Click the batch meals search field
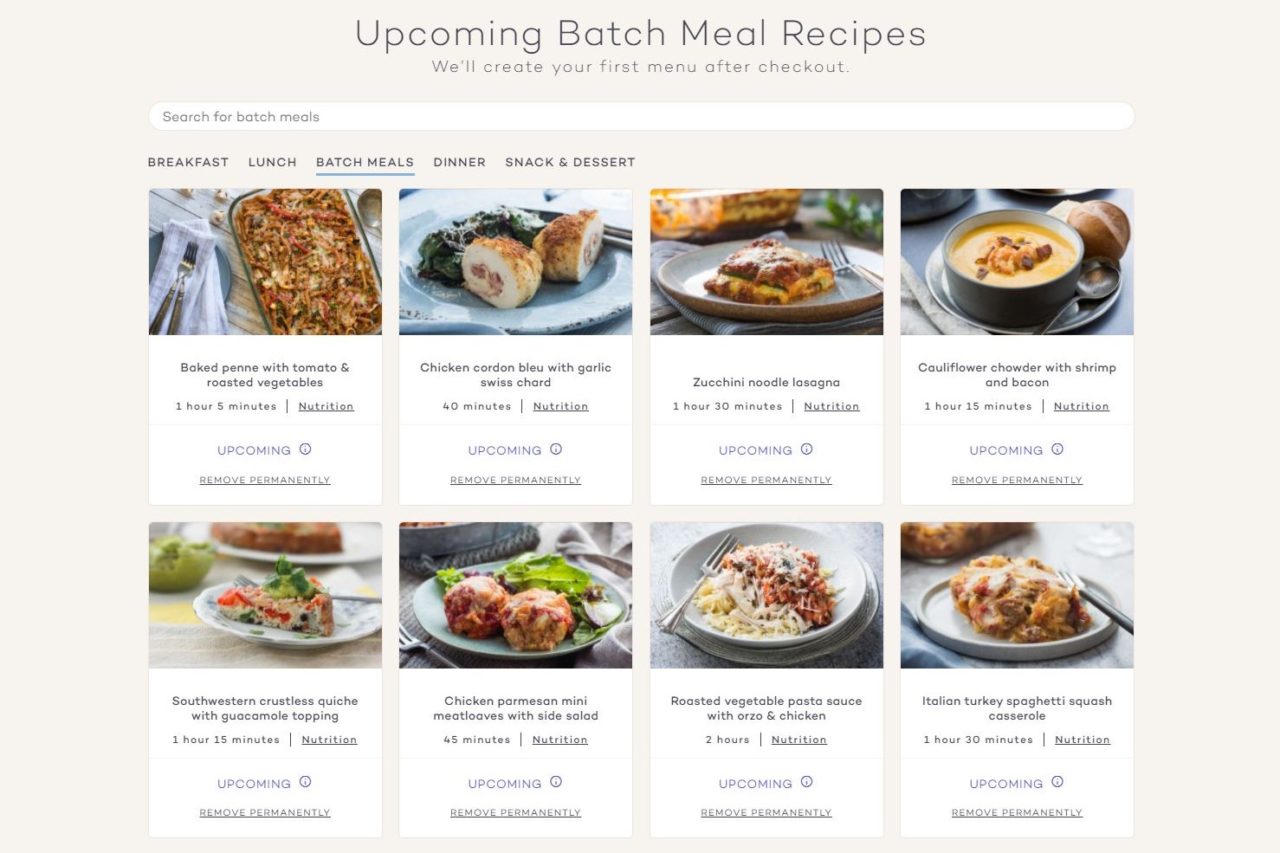This screenshot has width=1280, height=853. coord(640,116)
